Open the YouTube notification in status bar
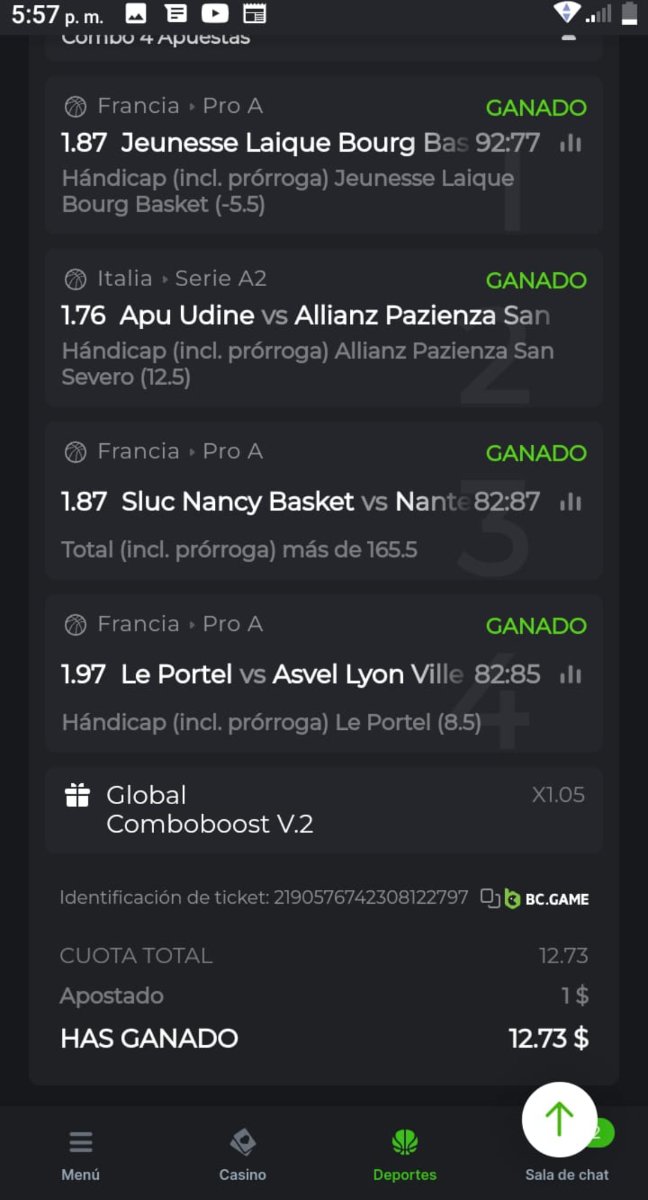The height and width of the screenshot is (1200, 648). pos(214,14)
